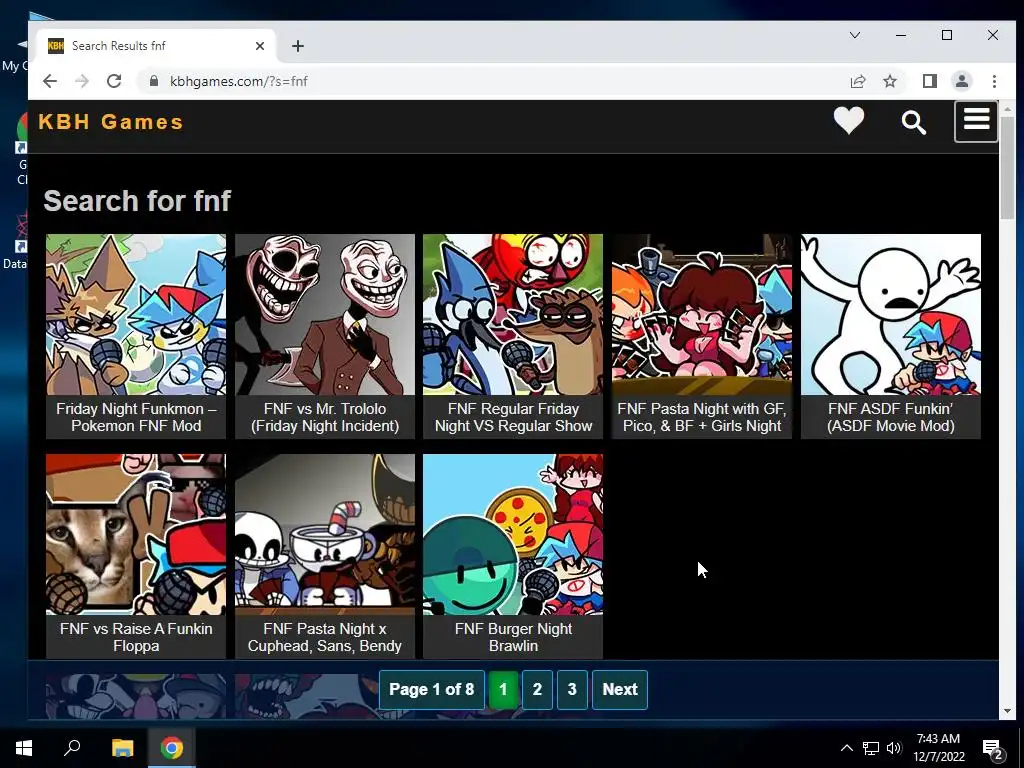Expand Chrome tab search chevron
This screenshot has height=768, width=1024.
pyautogui.click(x=854, y=35)
